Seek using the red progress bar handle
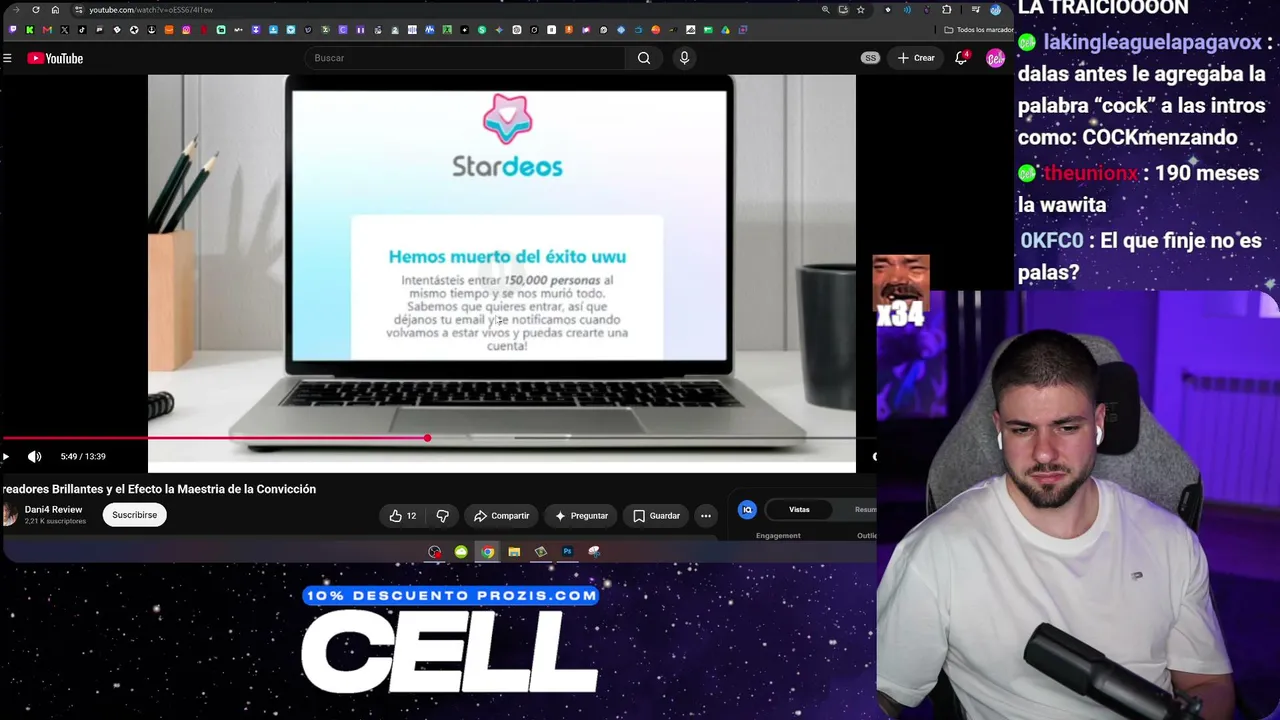1280x720 pixels. 427,438
